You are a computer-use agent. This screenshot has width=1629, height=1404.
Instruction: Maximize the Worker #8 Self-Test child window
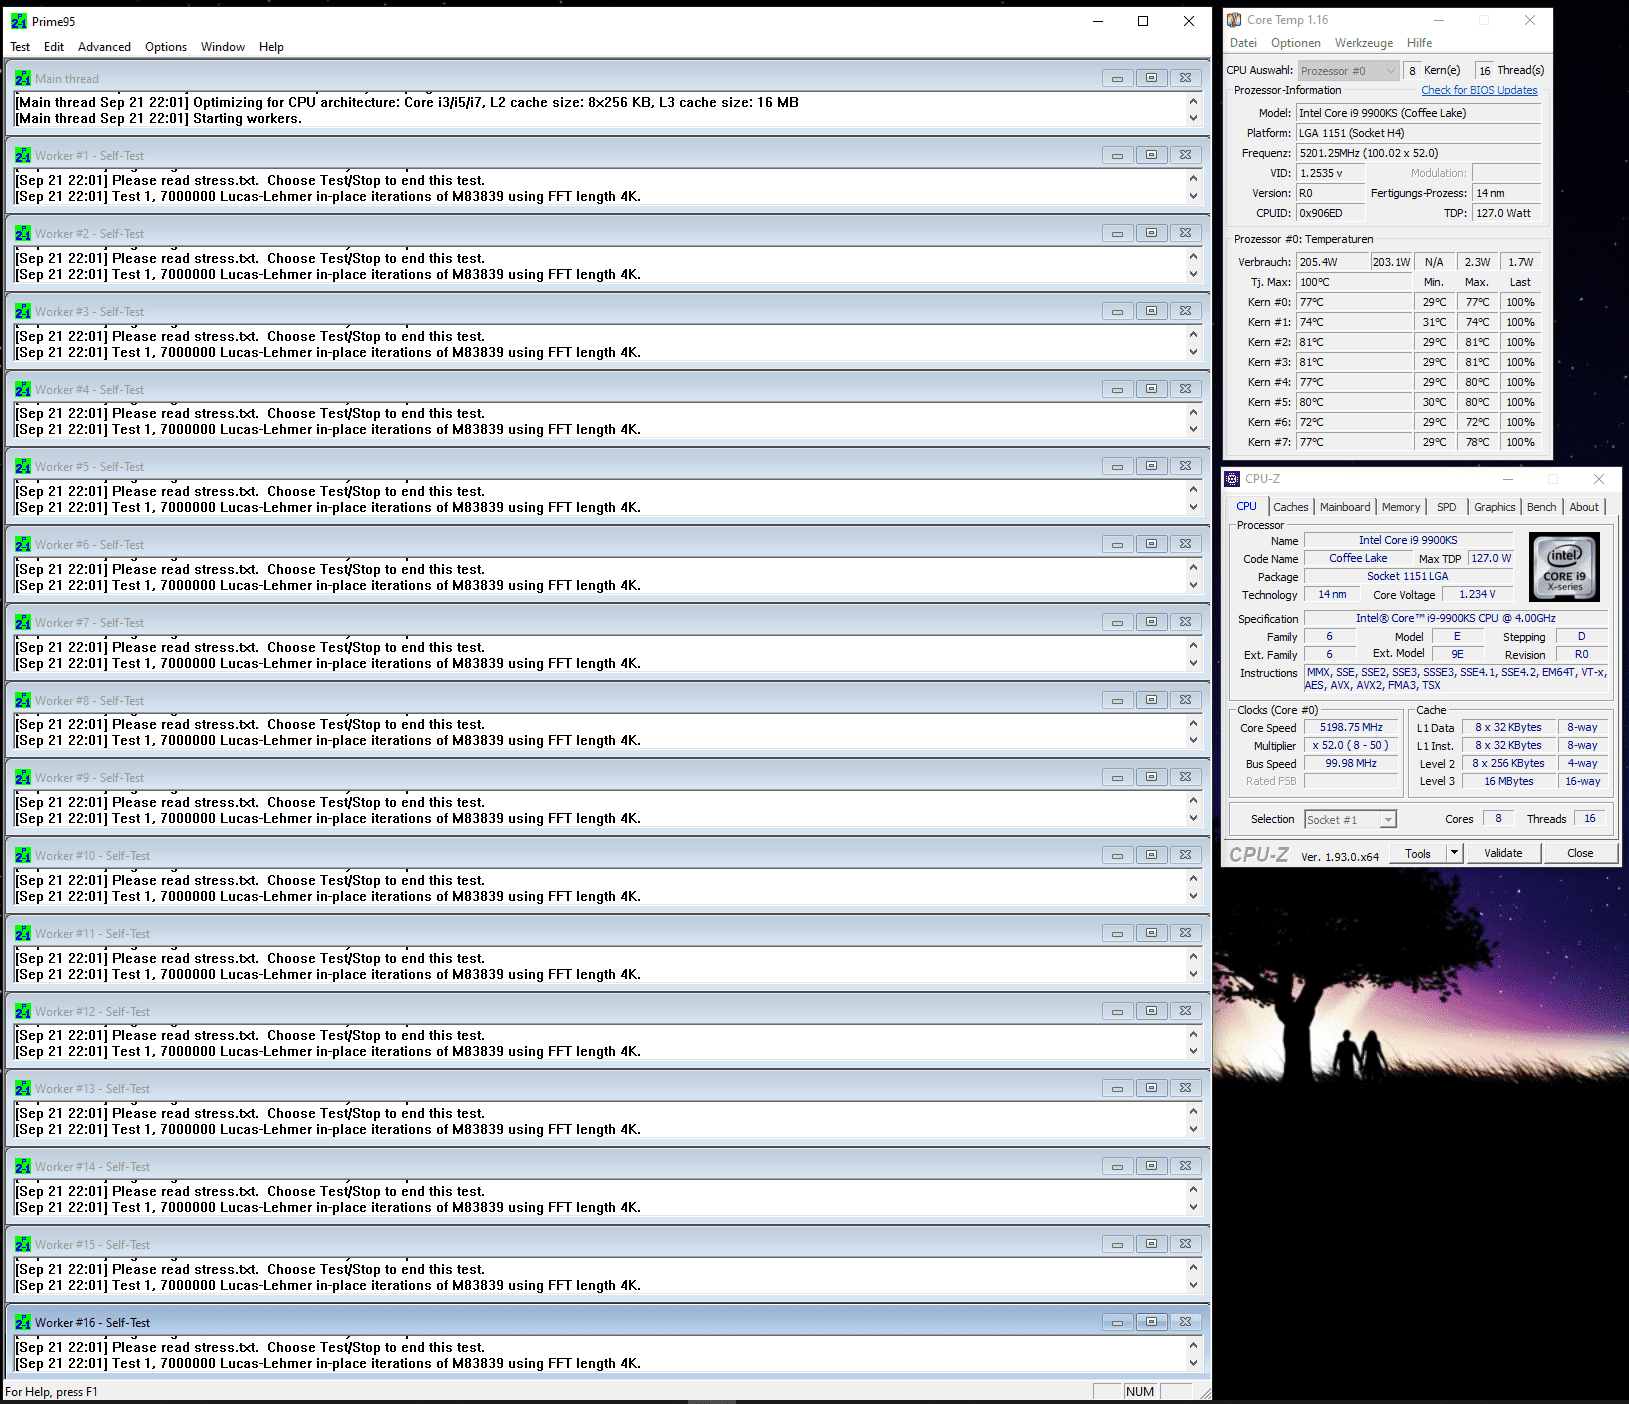[x=1151, y=700]
